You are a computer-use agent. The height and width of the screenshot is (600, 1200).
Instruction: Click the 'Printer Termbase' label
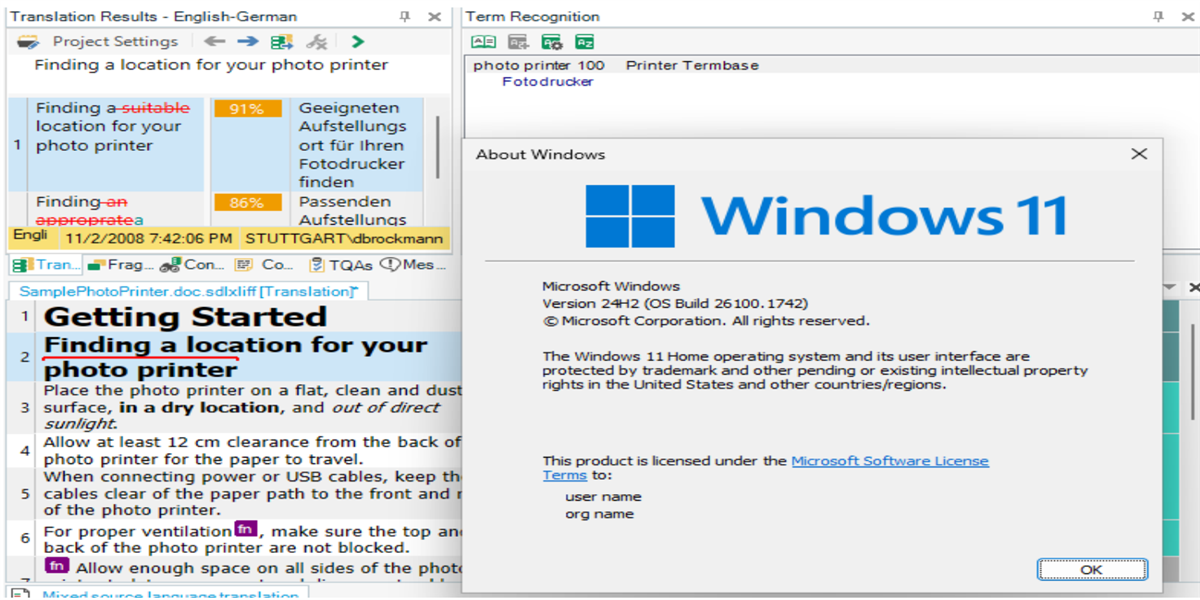692,65
